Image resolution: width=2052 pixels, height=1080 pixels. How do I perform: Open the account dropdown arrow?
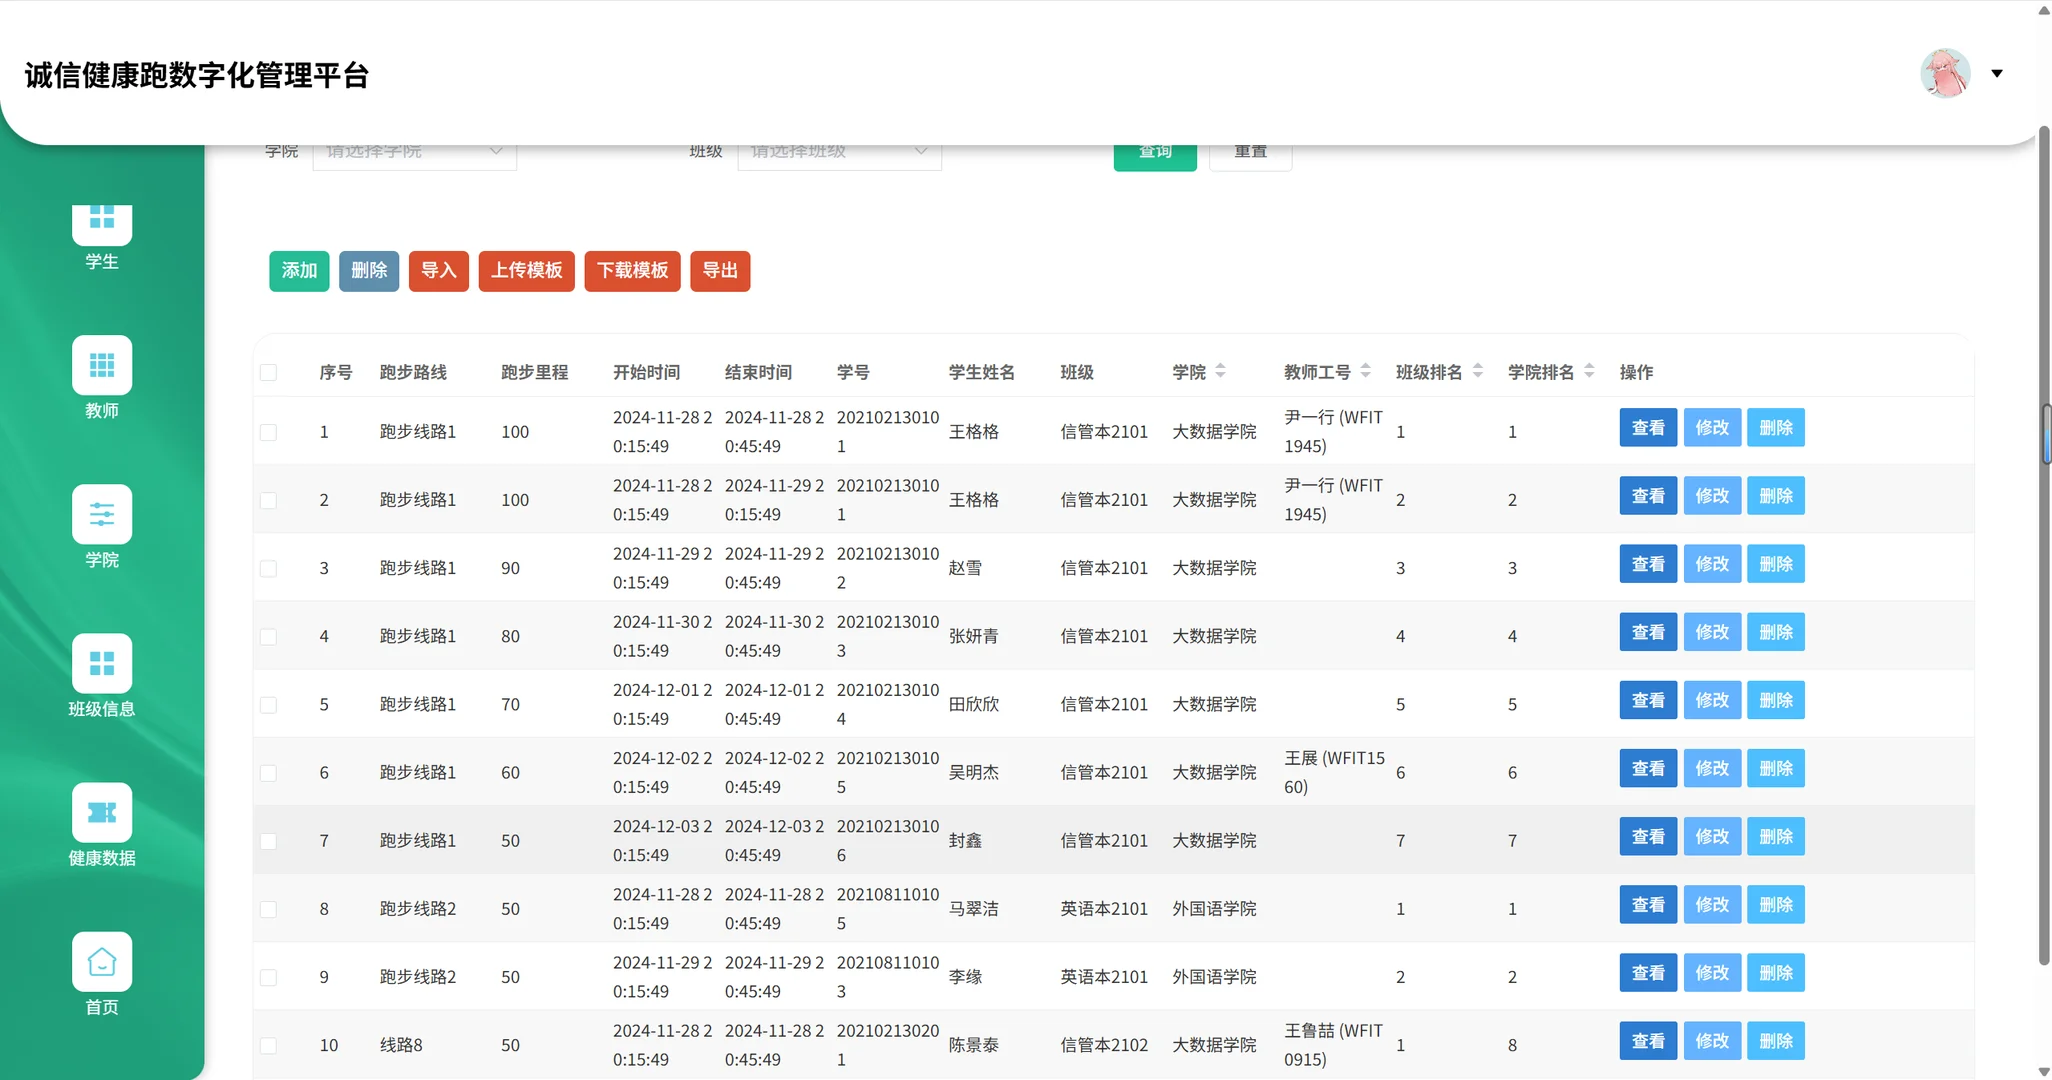click(1996, 73)
